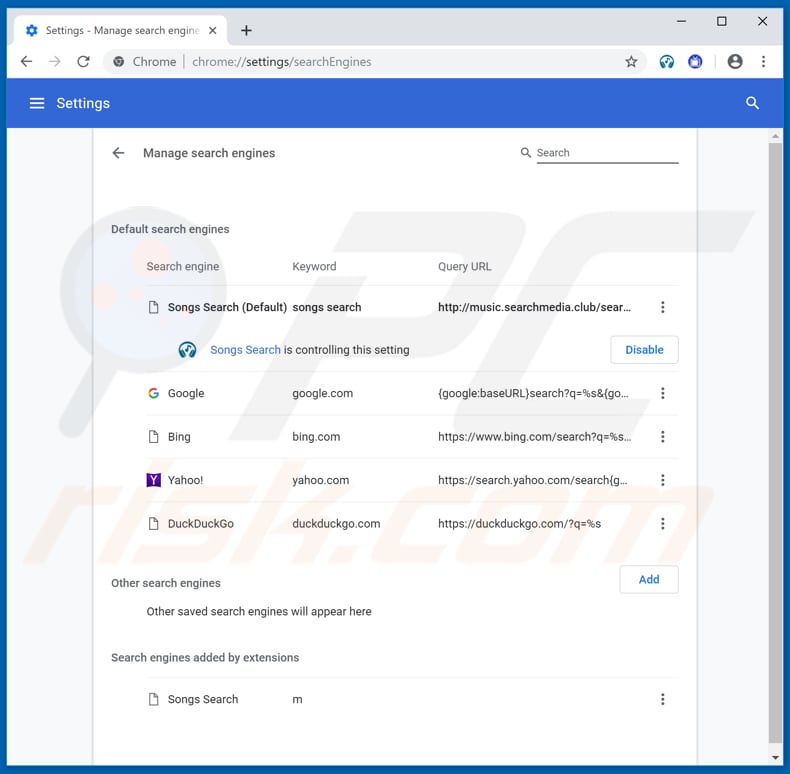Click the Settings search magnifier icon

(752, 103)
